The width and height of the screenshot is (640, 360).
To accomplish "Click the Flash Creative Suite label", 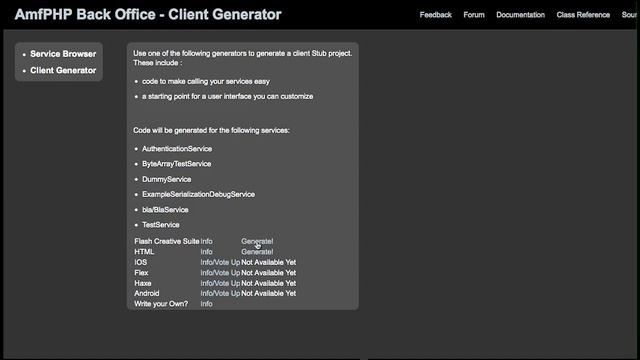I will pos(167,241).
